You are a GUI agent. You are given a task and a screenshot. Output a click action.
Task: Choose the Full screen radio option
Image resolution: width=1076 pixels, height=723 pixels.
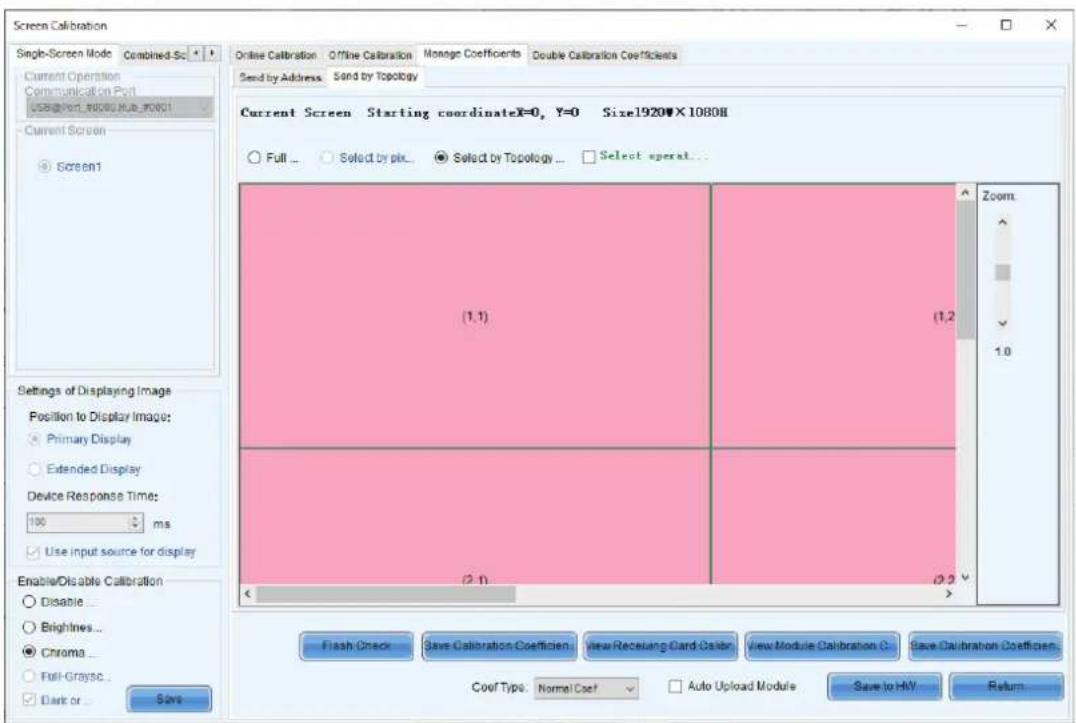tap(254, 158)
